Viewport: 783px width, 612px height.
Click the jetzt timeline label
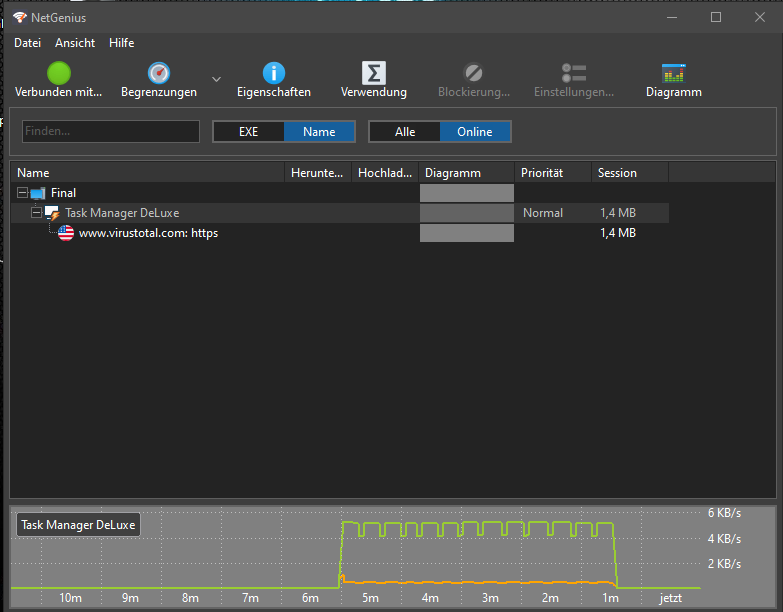click(x=671, y=598)
